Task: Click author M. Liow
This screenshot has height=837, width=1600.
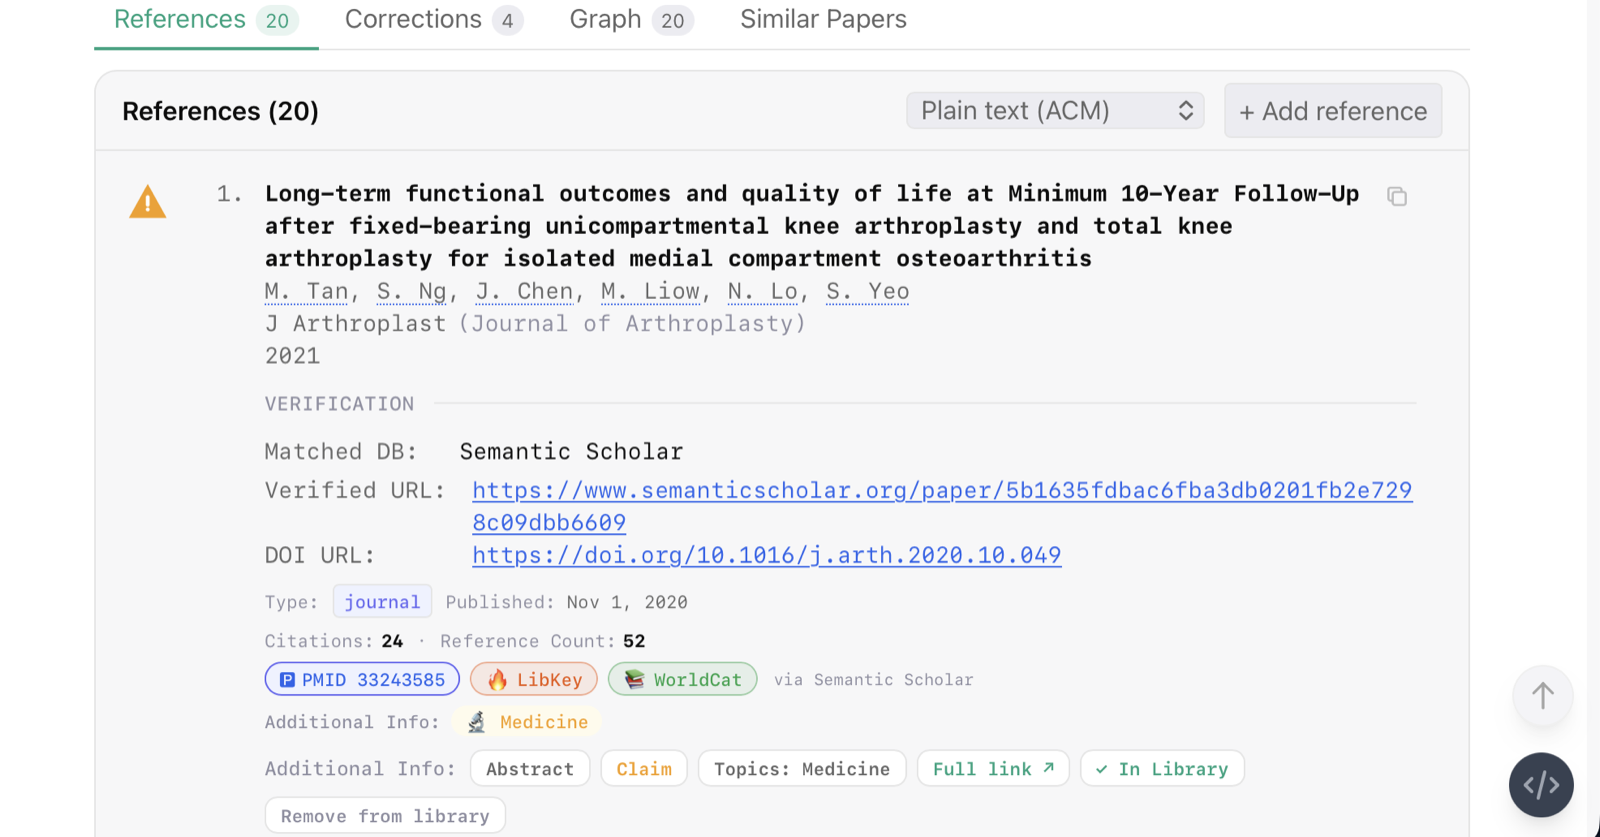Action: (651, 291)
